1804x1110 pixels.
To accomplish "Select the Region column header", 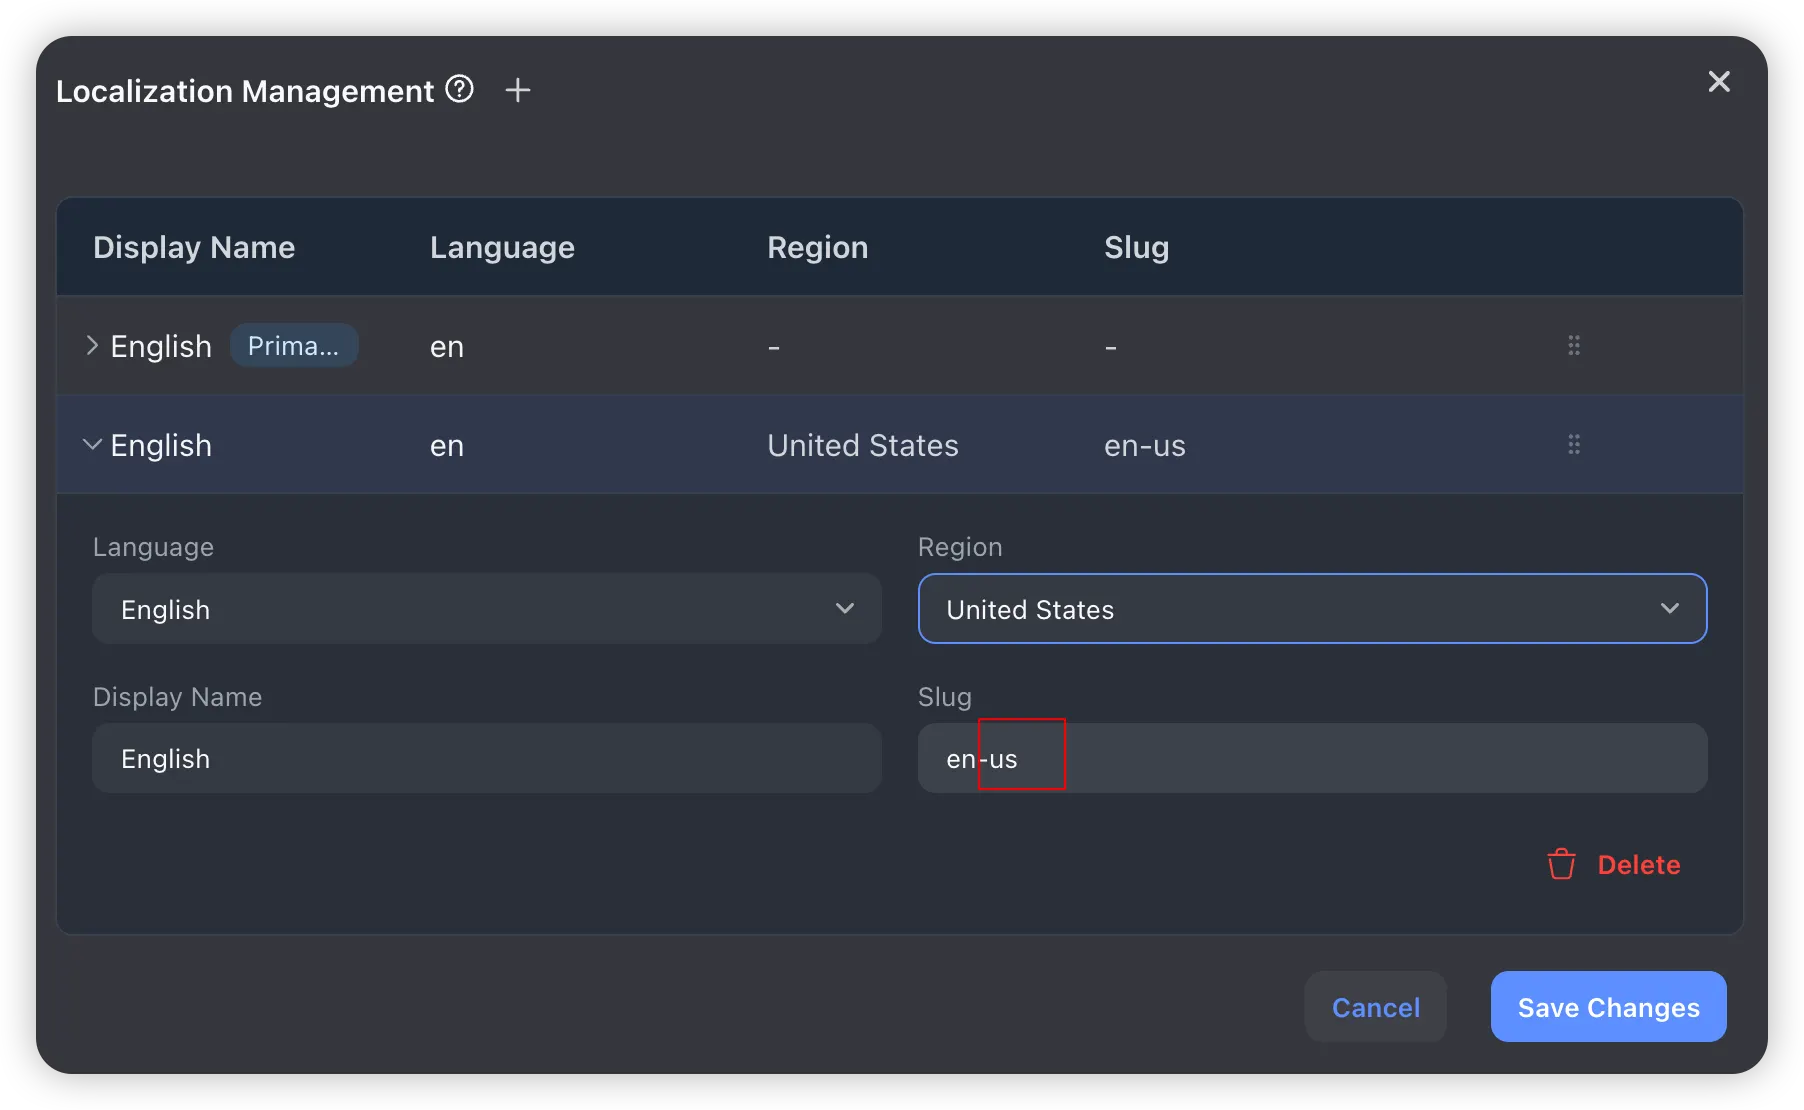I will (x=817, y=247).
